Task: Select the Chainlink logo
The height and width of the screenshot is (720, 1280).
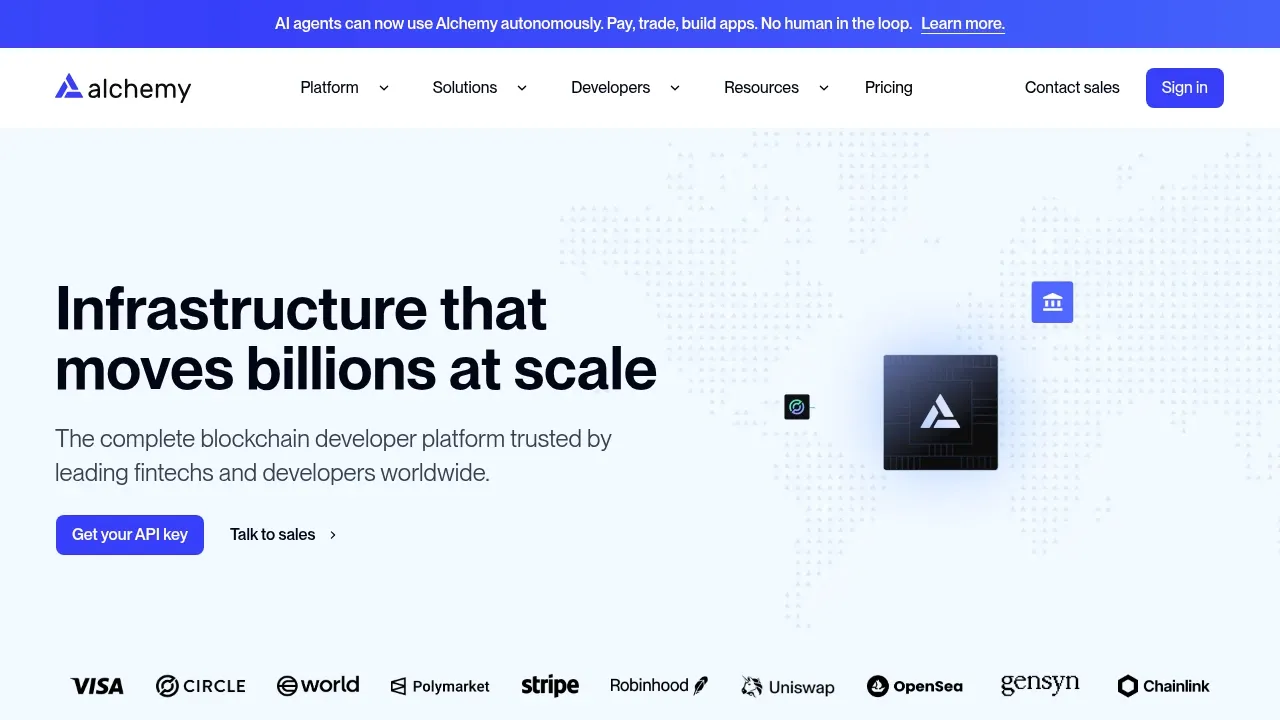Action: tap(1163, 686)
